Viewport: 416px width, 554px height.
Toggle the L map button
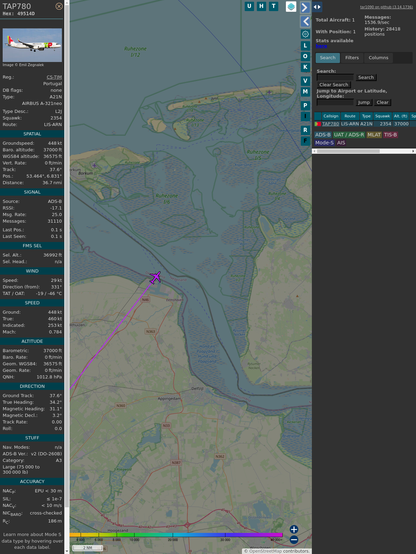(305, 46)
